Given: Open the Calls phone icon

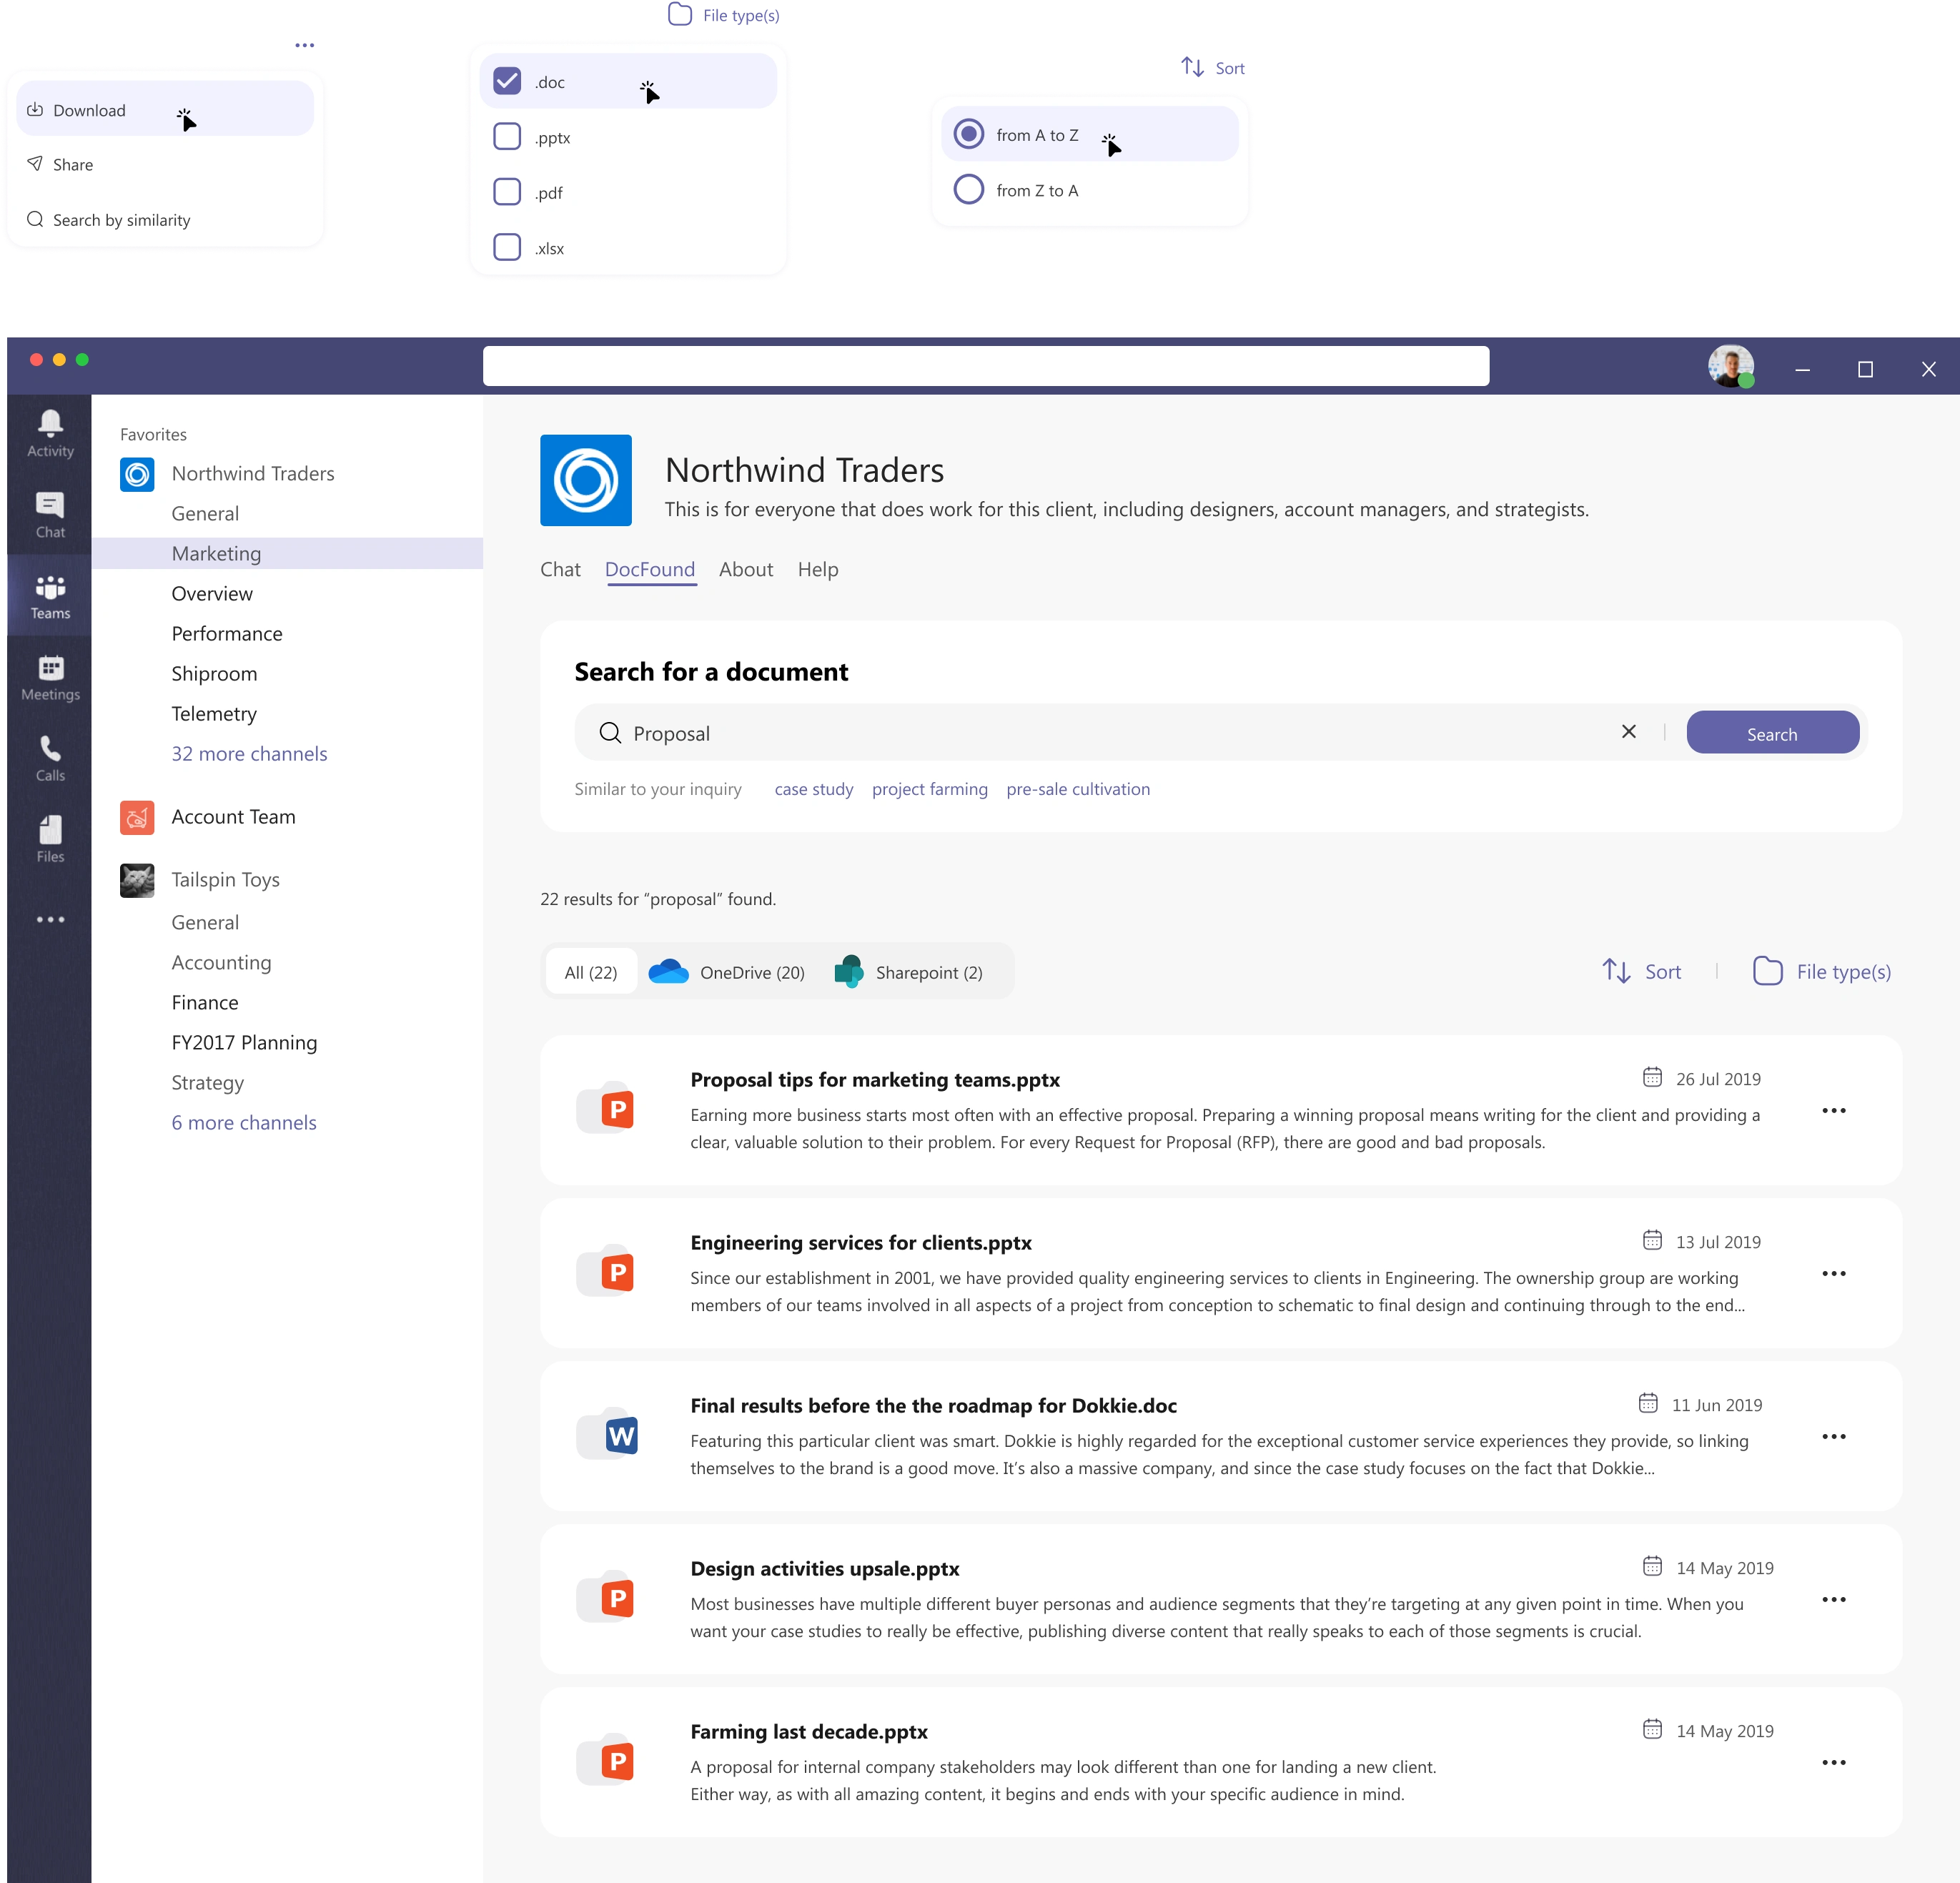Looking at the screenshot, I should tap(50, 758).
